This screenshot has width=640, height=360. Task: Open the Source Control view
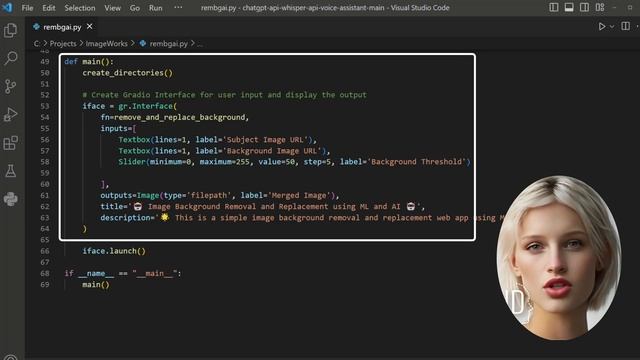pyautogui.click(x=11, y=86)
